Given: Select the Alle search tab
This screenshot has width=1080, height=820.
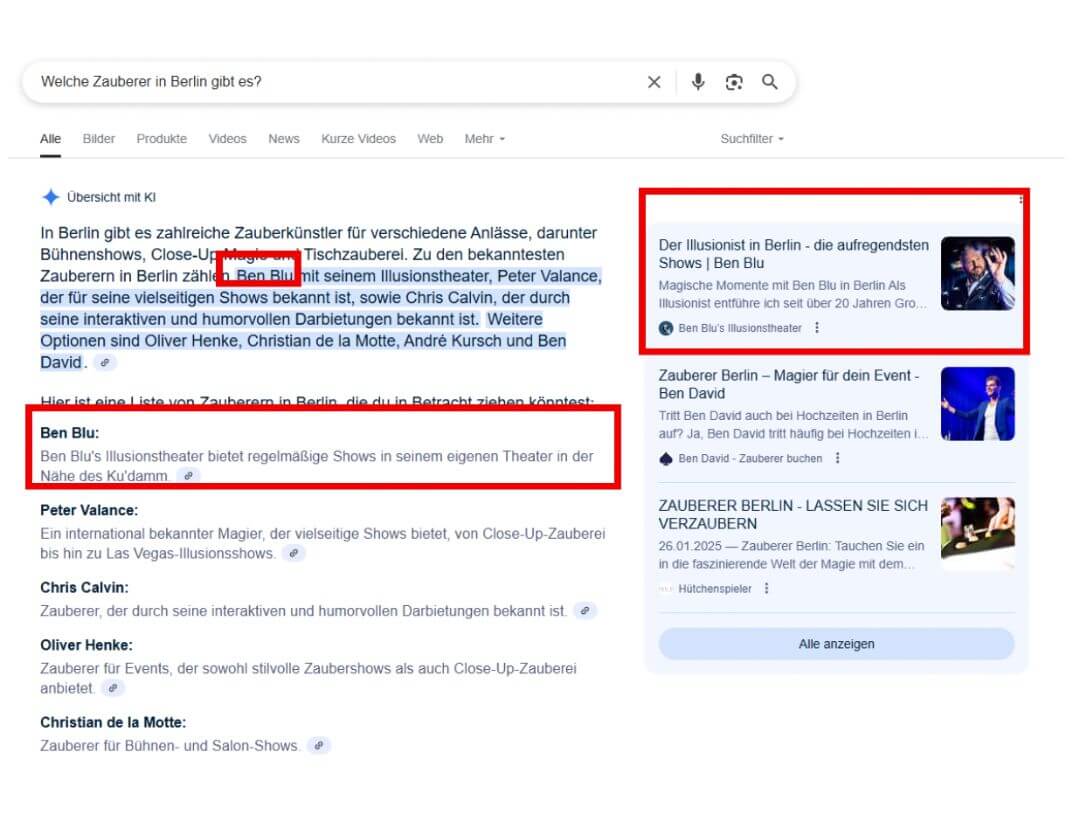Looking at the screenshot, I should click(x=50, y=139).
